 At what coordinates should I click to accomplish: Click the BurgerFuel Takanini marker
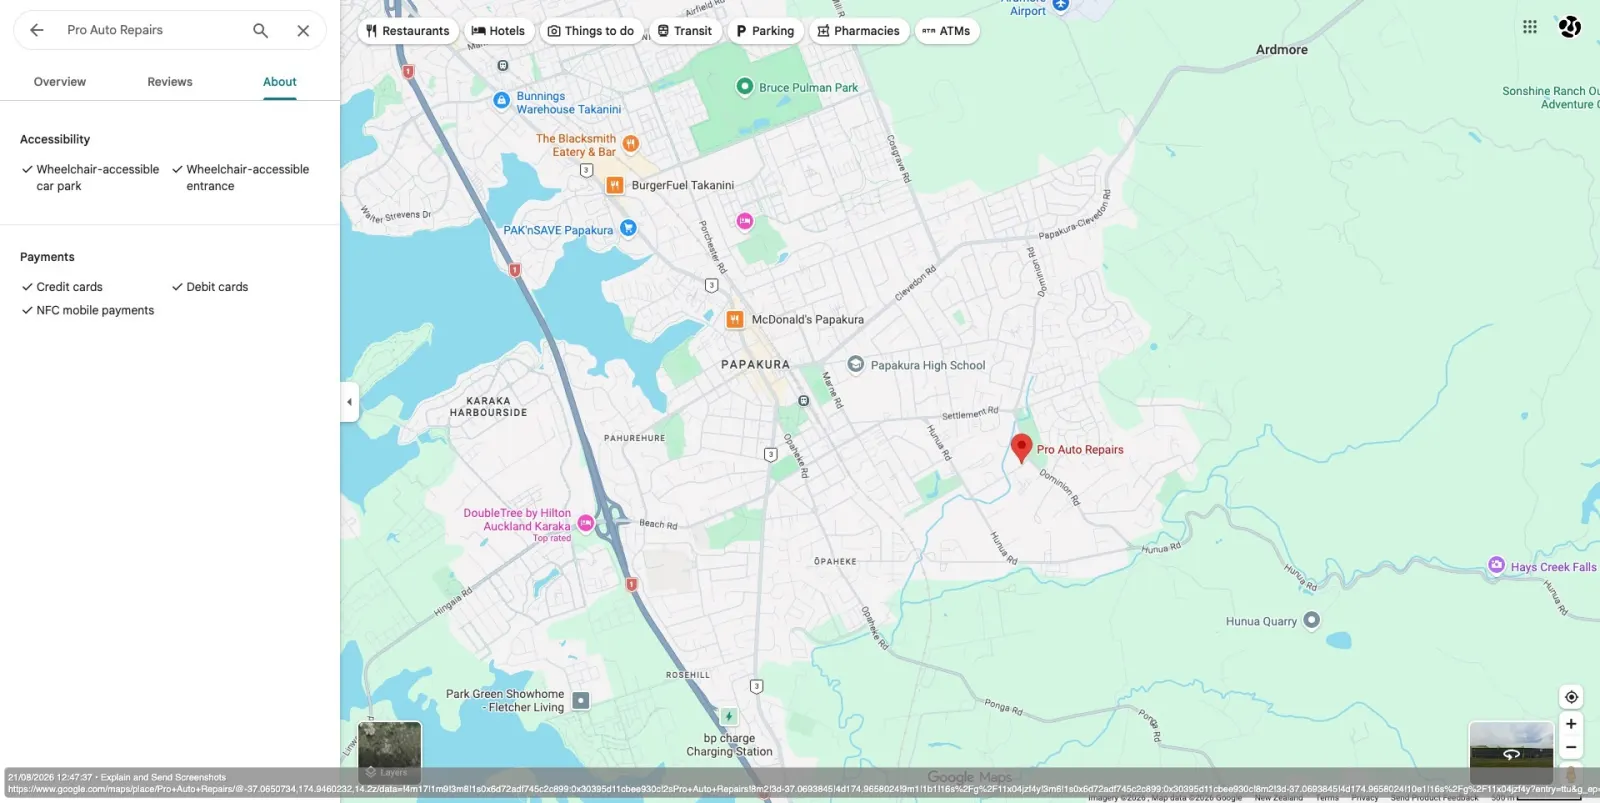click(615, 185)
